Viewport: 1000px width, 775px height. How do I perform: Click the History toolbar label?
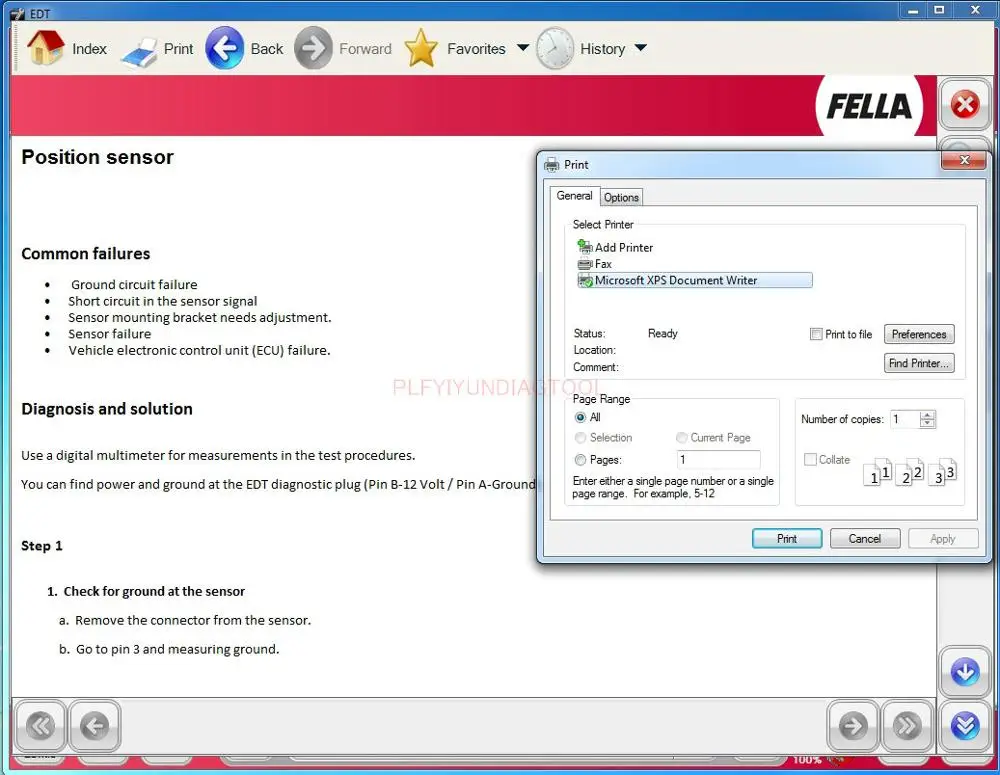[x=603, y=49]
